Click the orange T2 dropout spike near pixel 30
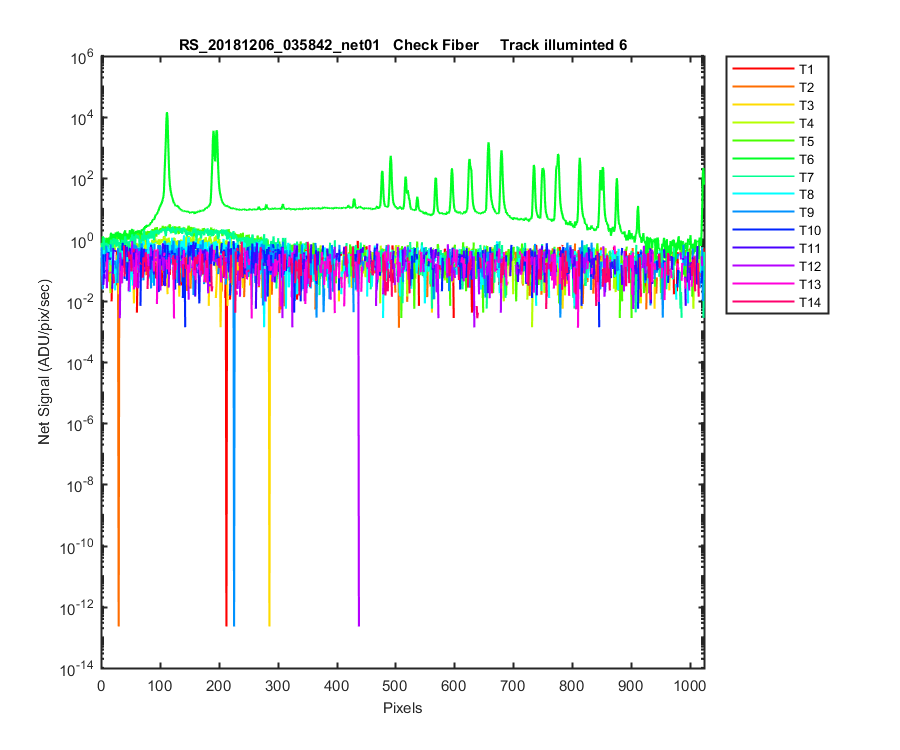Screen dimensions: 900x750 click(x=119, y=459)
